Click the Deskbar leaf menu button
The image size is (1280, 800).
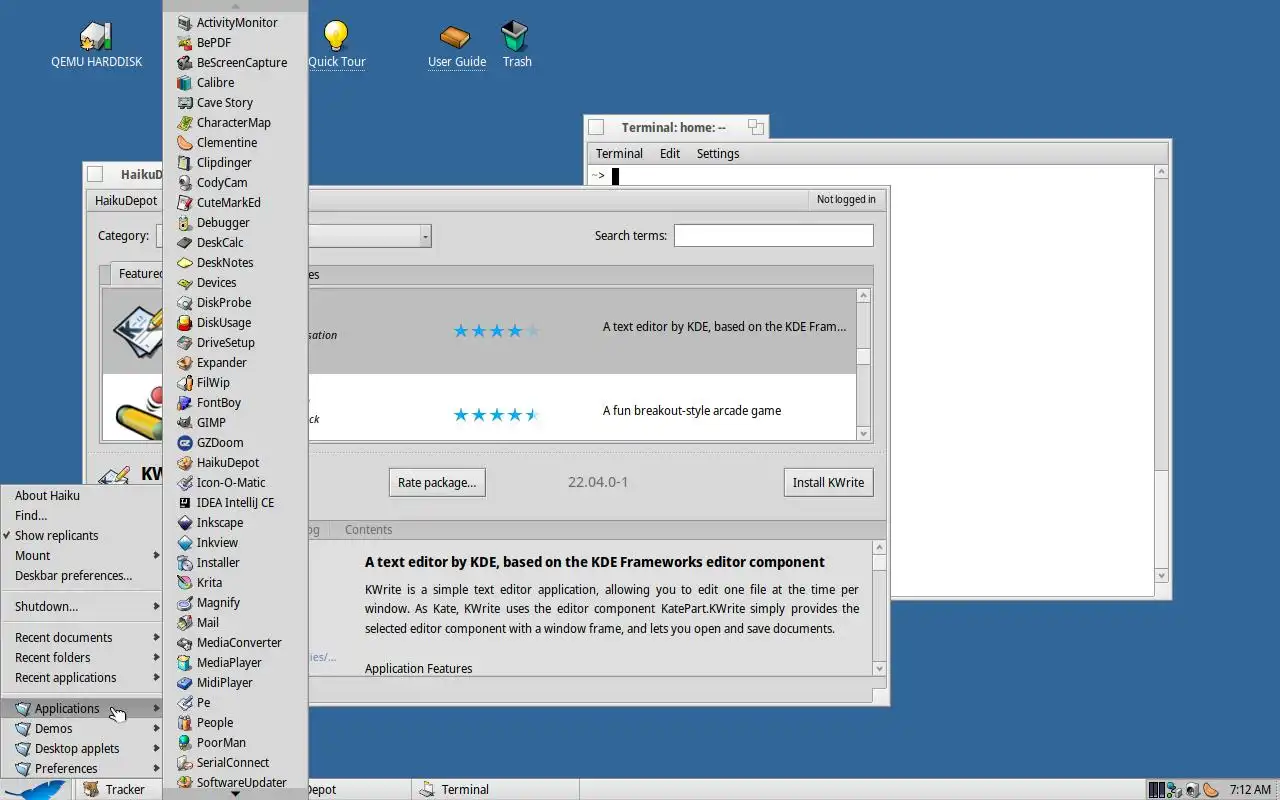[36, 789]
